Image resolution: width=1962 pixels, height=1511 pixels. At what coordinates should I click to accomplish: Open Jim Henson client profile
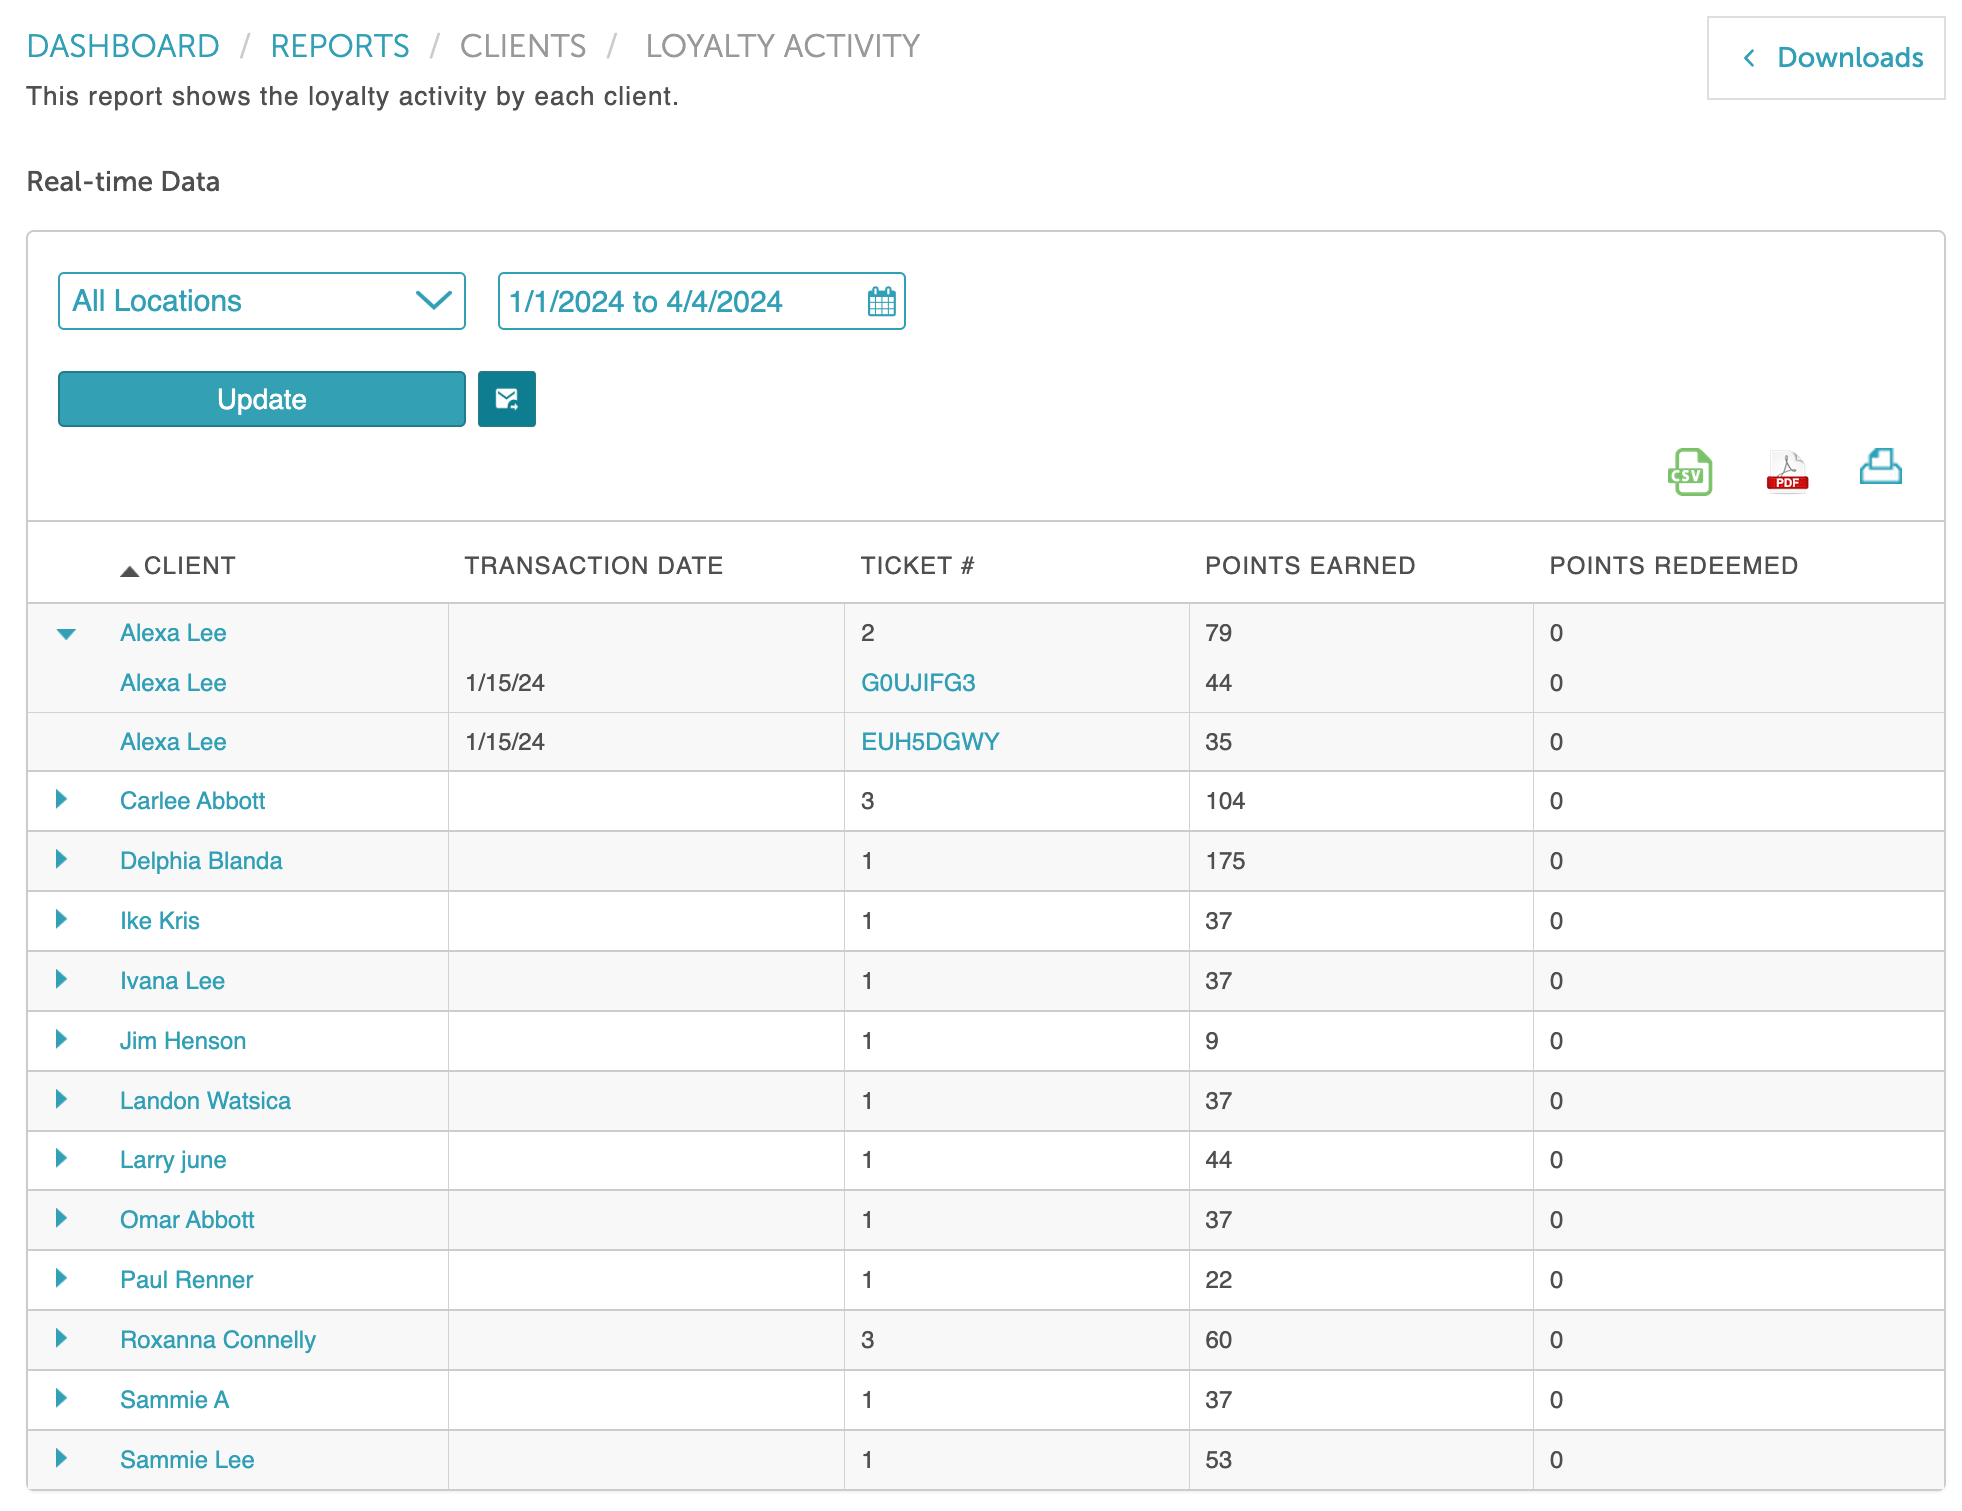pos(183,1041)
